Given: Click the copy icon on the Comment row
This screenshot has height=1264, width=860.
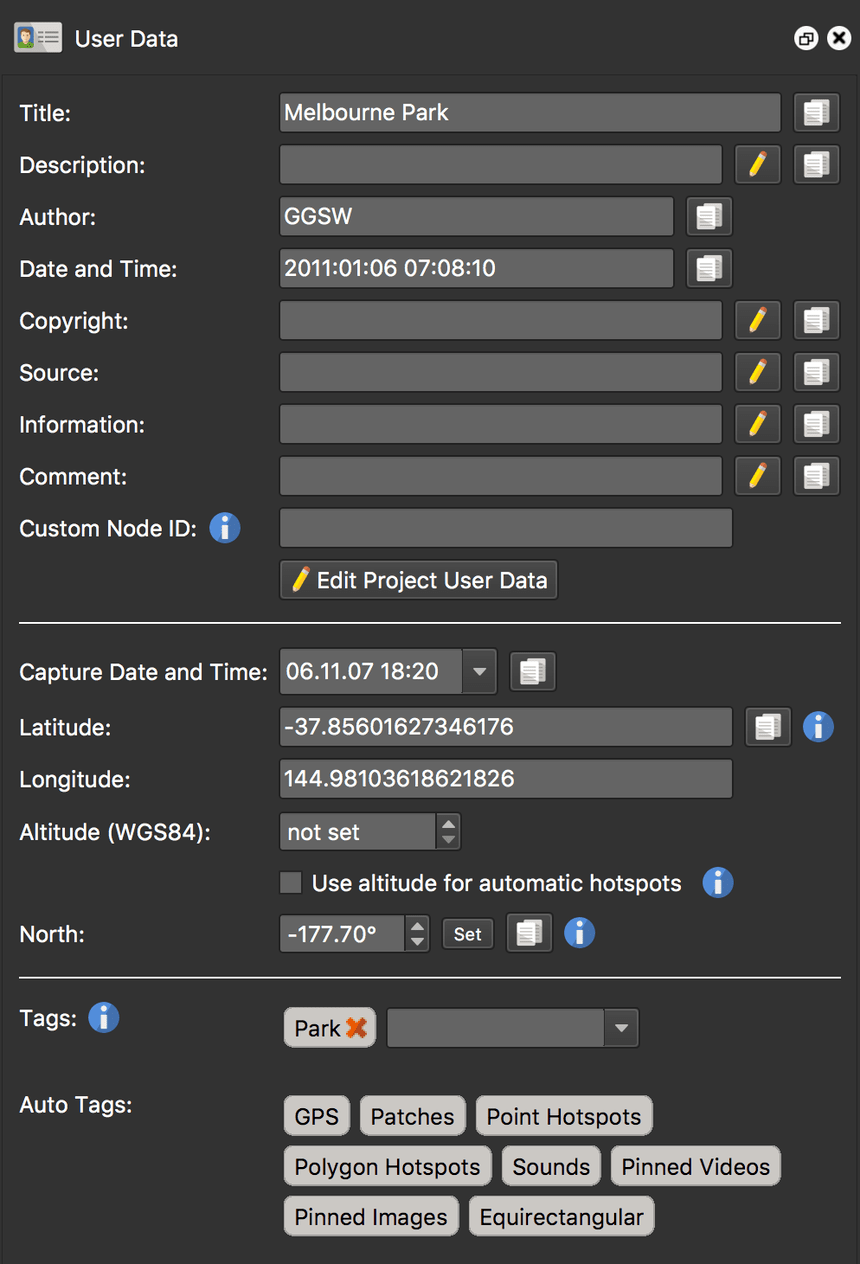Looking at the screenshot, I should [x=816, y=477].
